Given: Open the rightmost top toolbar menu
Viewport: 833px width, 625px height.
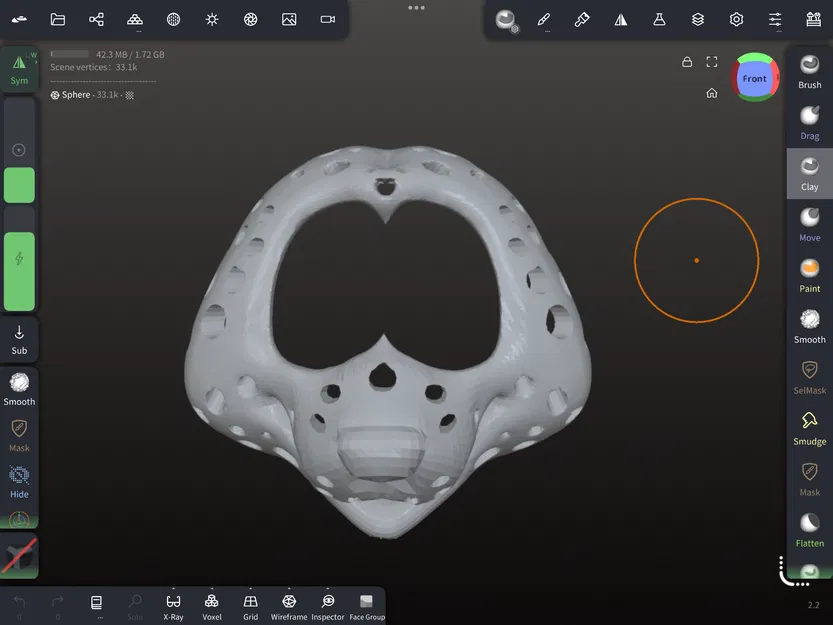Looking at the screenshot, I should point(814,20).
